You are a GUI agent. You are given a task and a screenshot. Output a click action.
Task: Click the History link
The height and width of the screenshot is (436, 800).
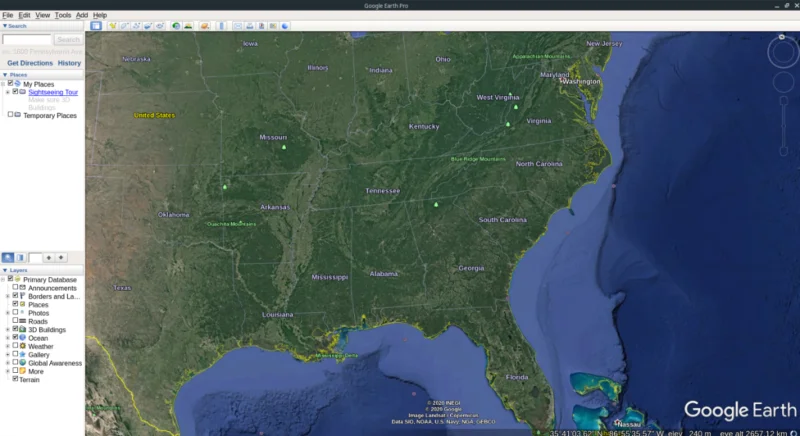click(69, 63)
